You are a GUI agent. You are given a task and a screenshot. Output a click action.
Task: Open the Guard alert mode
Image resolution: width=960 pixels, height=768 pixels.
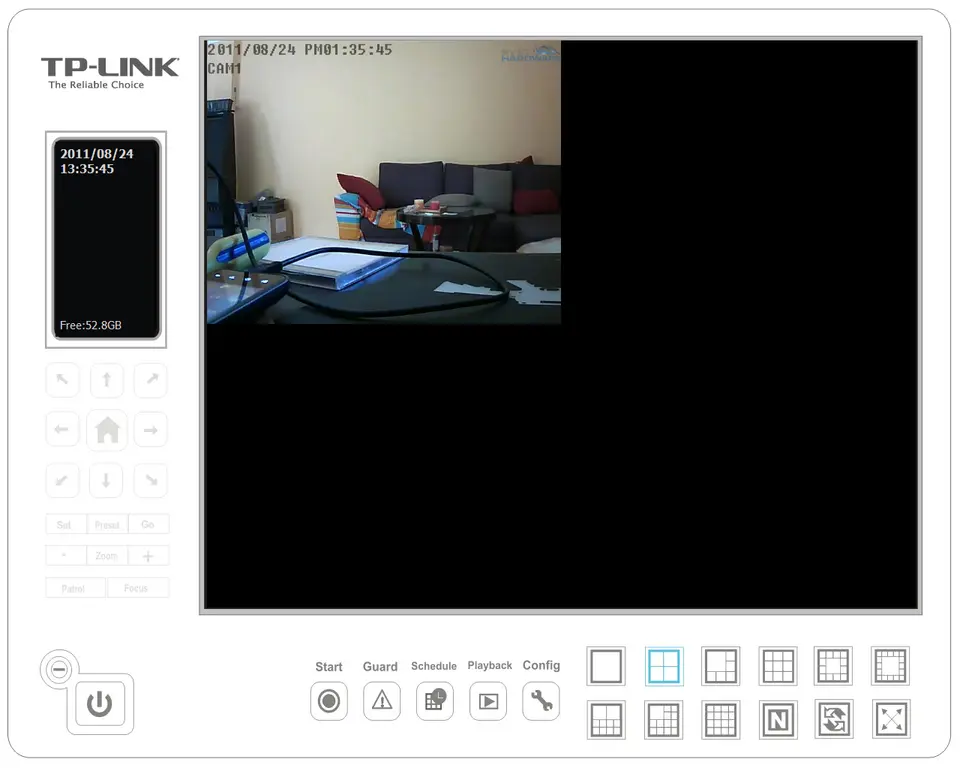click(381, 701)
